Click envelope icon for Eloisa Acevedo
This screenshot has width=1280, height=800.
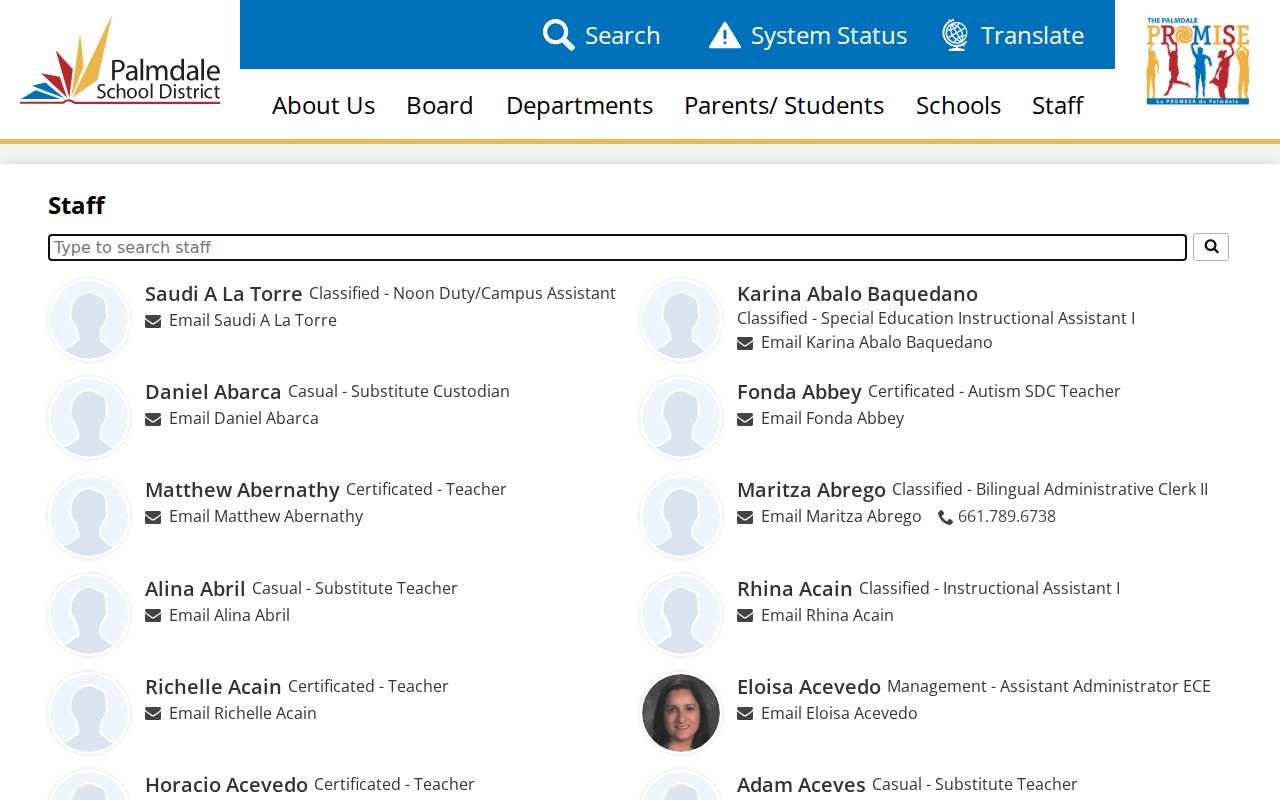pyautogui.click(x=745, y=714)
